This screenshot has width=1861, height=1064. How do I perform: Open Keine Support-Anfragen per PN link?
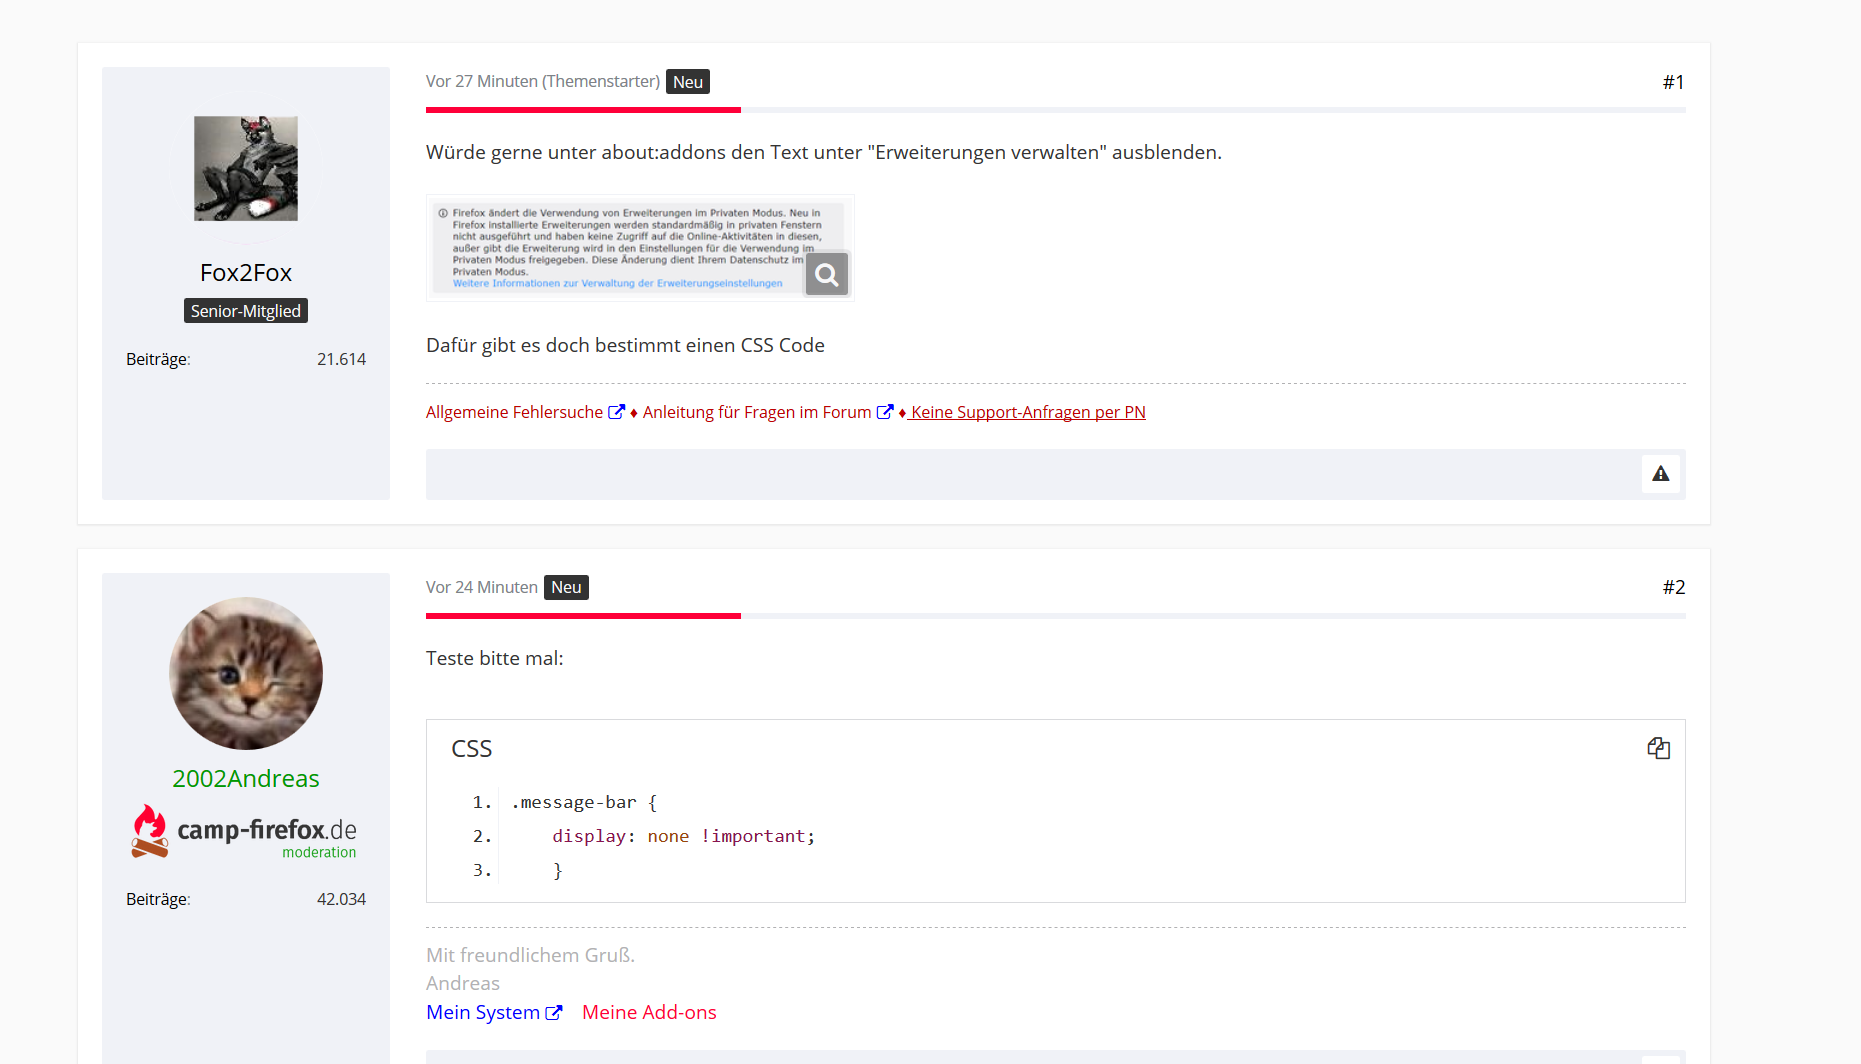(1028, 412)
